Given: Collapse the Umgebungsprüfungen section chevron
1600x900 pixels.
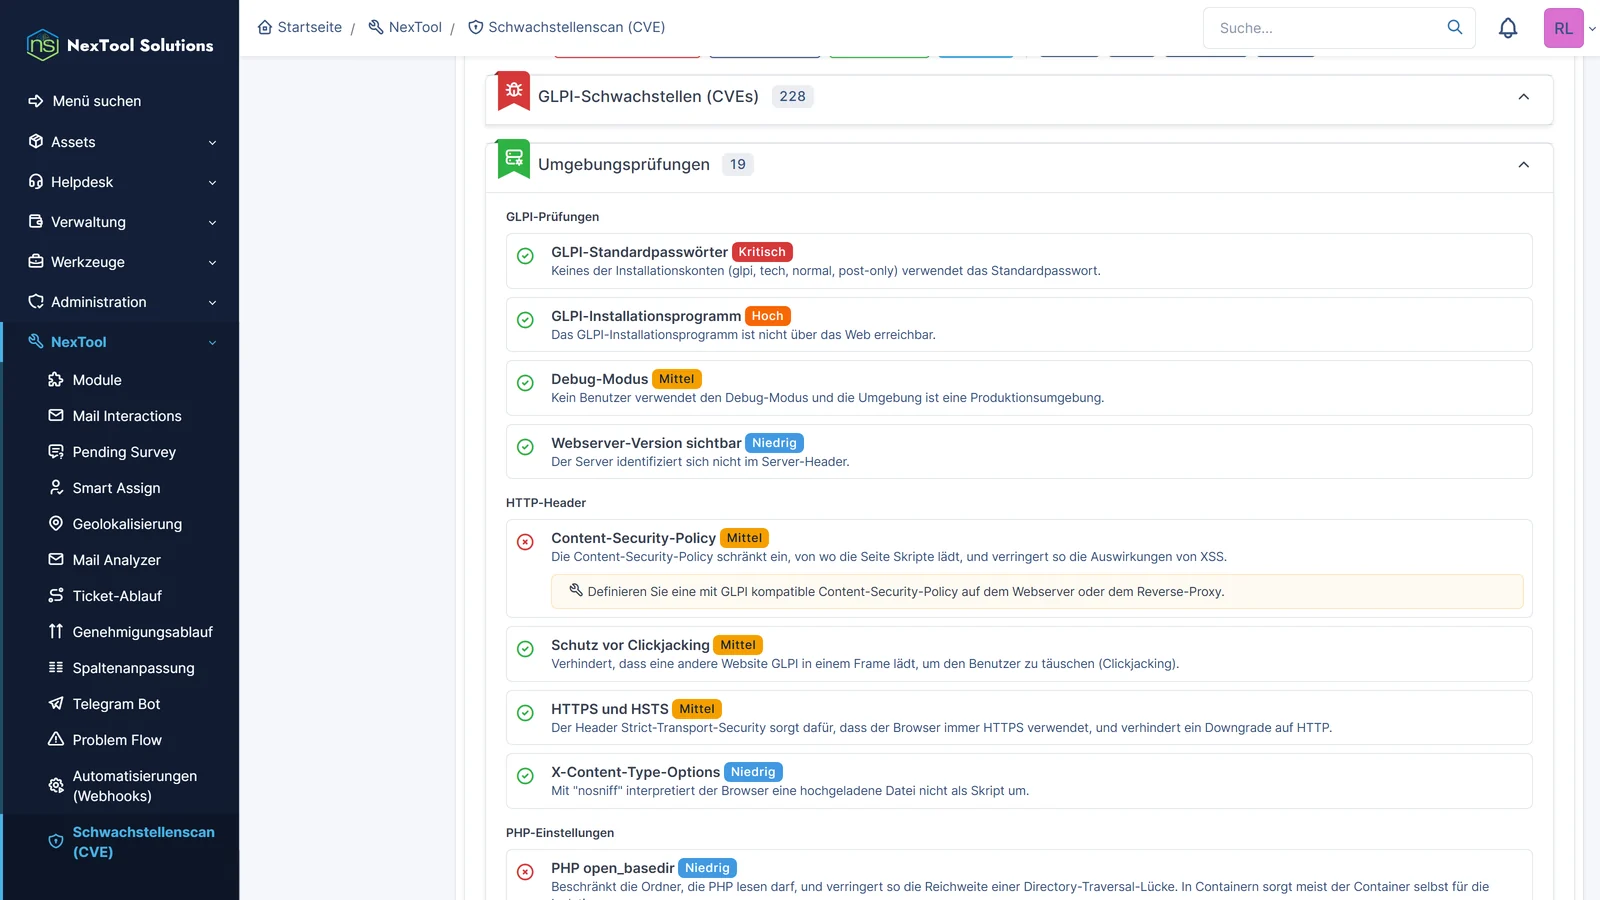Looking at the screenshot, I should (x=1524, y=165).
